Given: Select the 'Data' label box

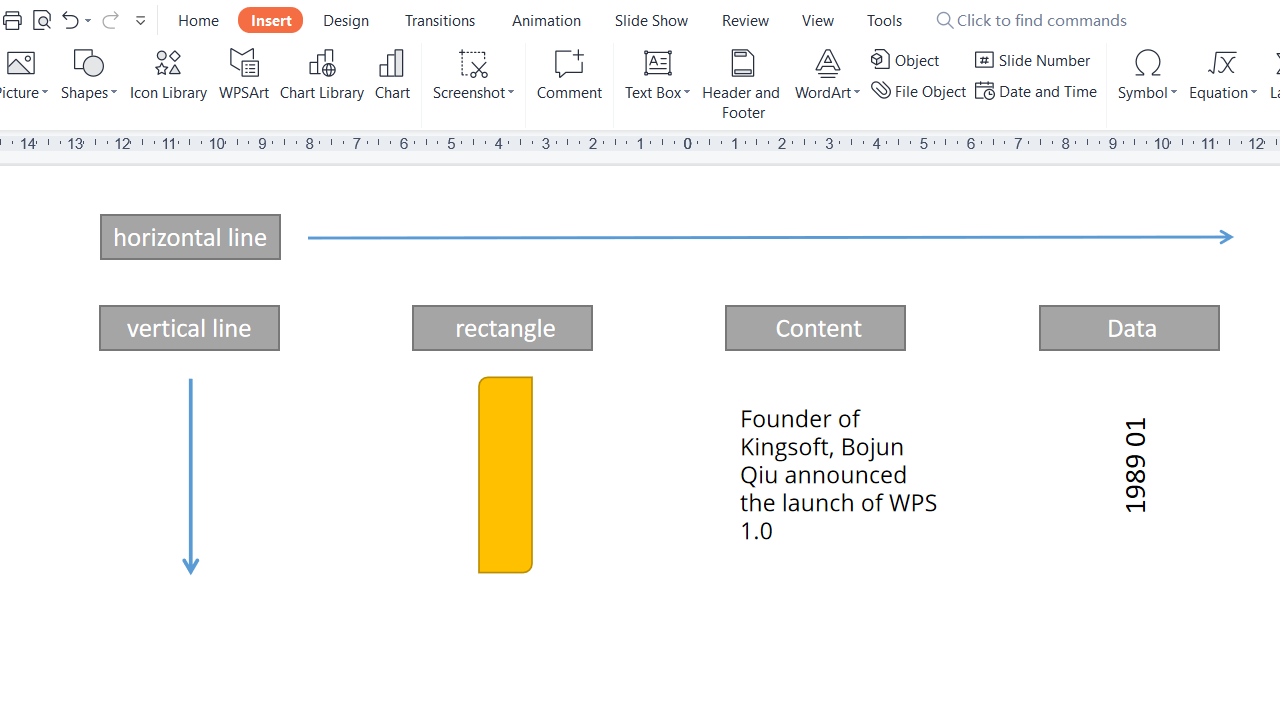Looking at the screenshot, I should (x=1129, y=328).
